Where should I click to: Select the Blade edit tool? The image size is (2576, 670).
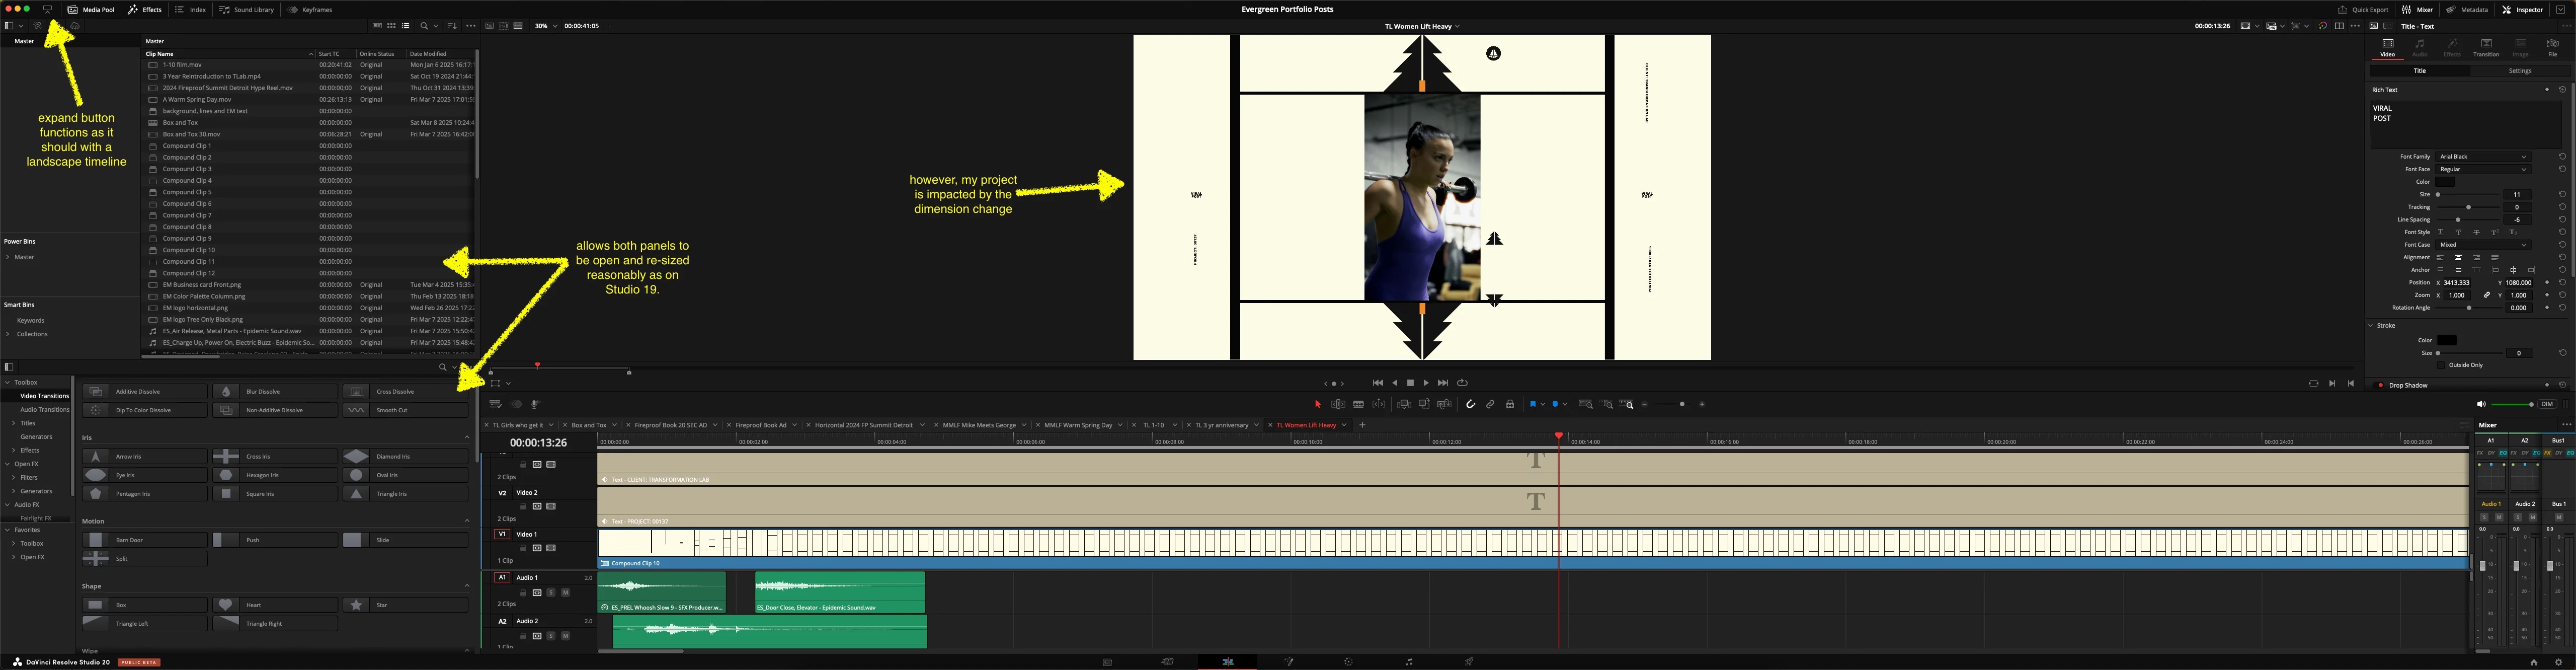[x=1358, y=404]
